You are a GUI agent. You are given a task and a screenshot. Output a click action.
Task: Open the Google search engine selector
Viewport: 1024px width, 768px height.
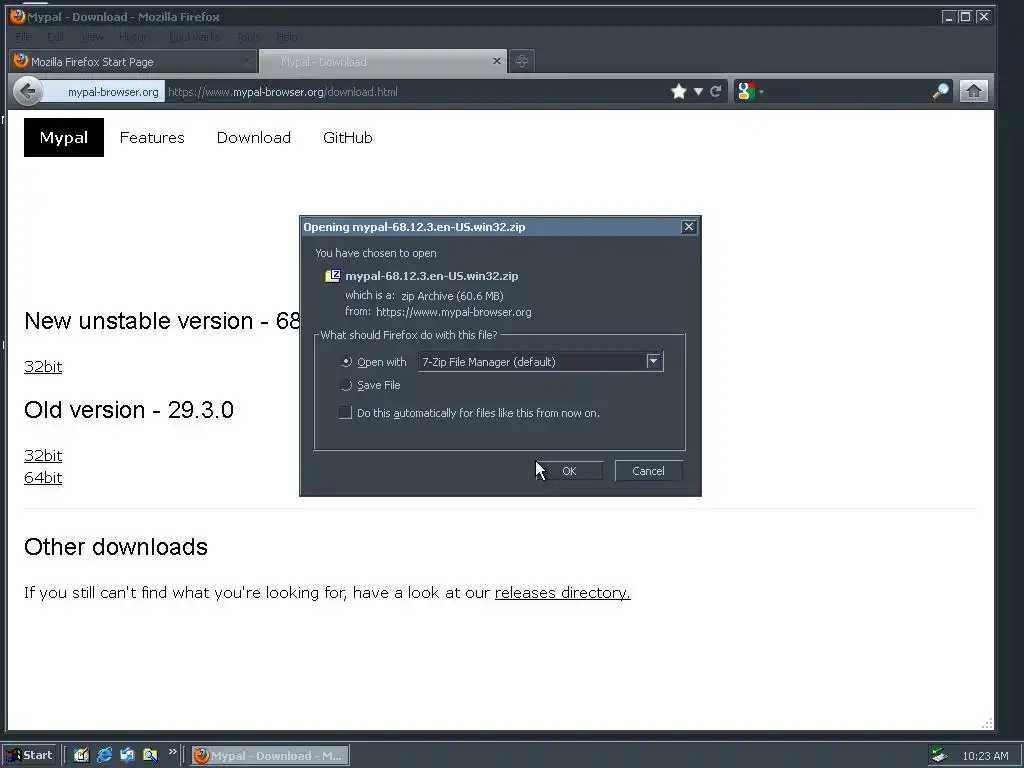[749, 91]
